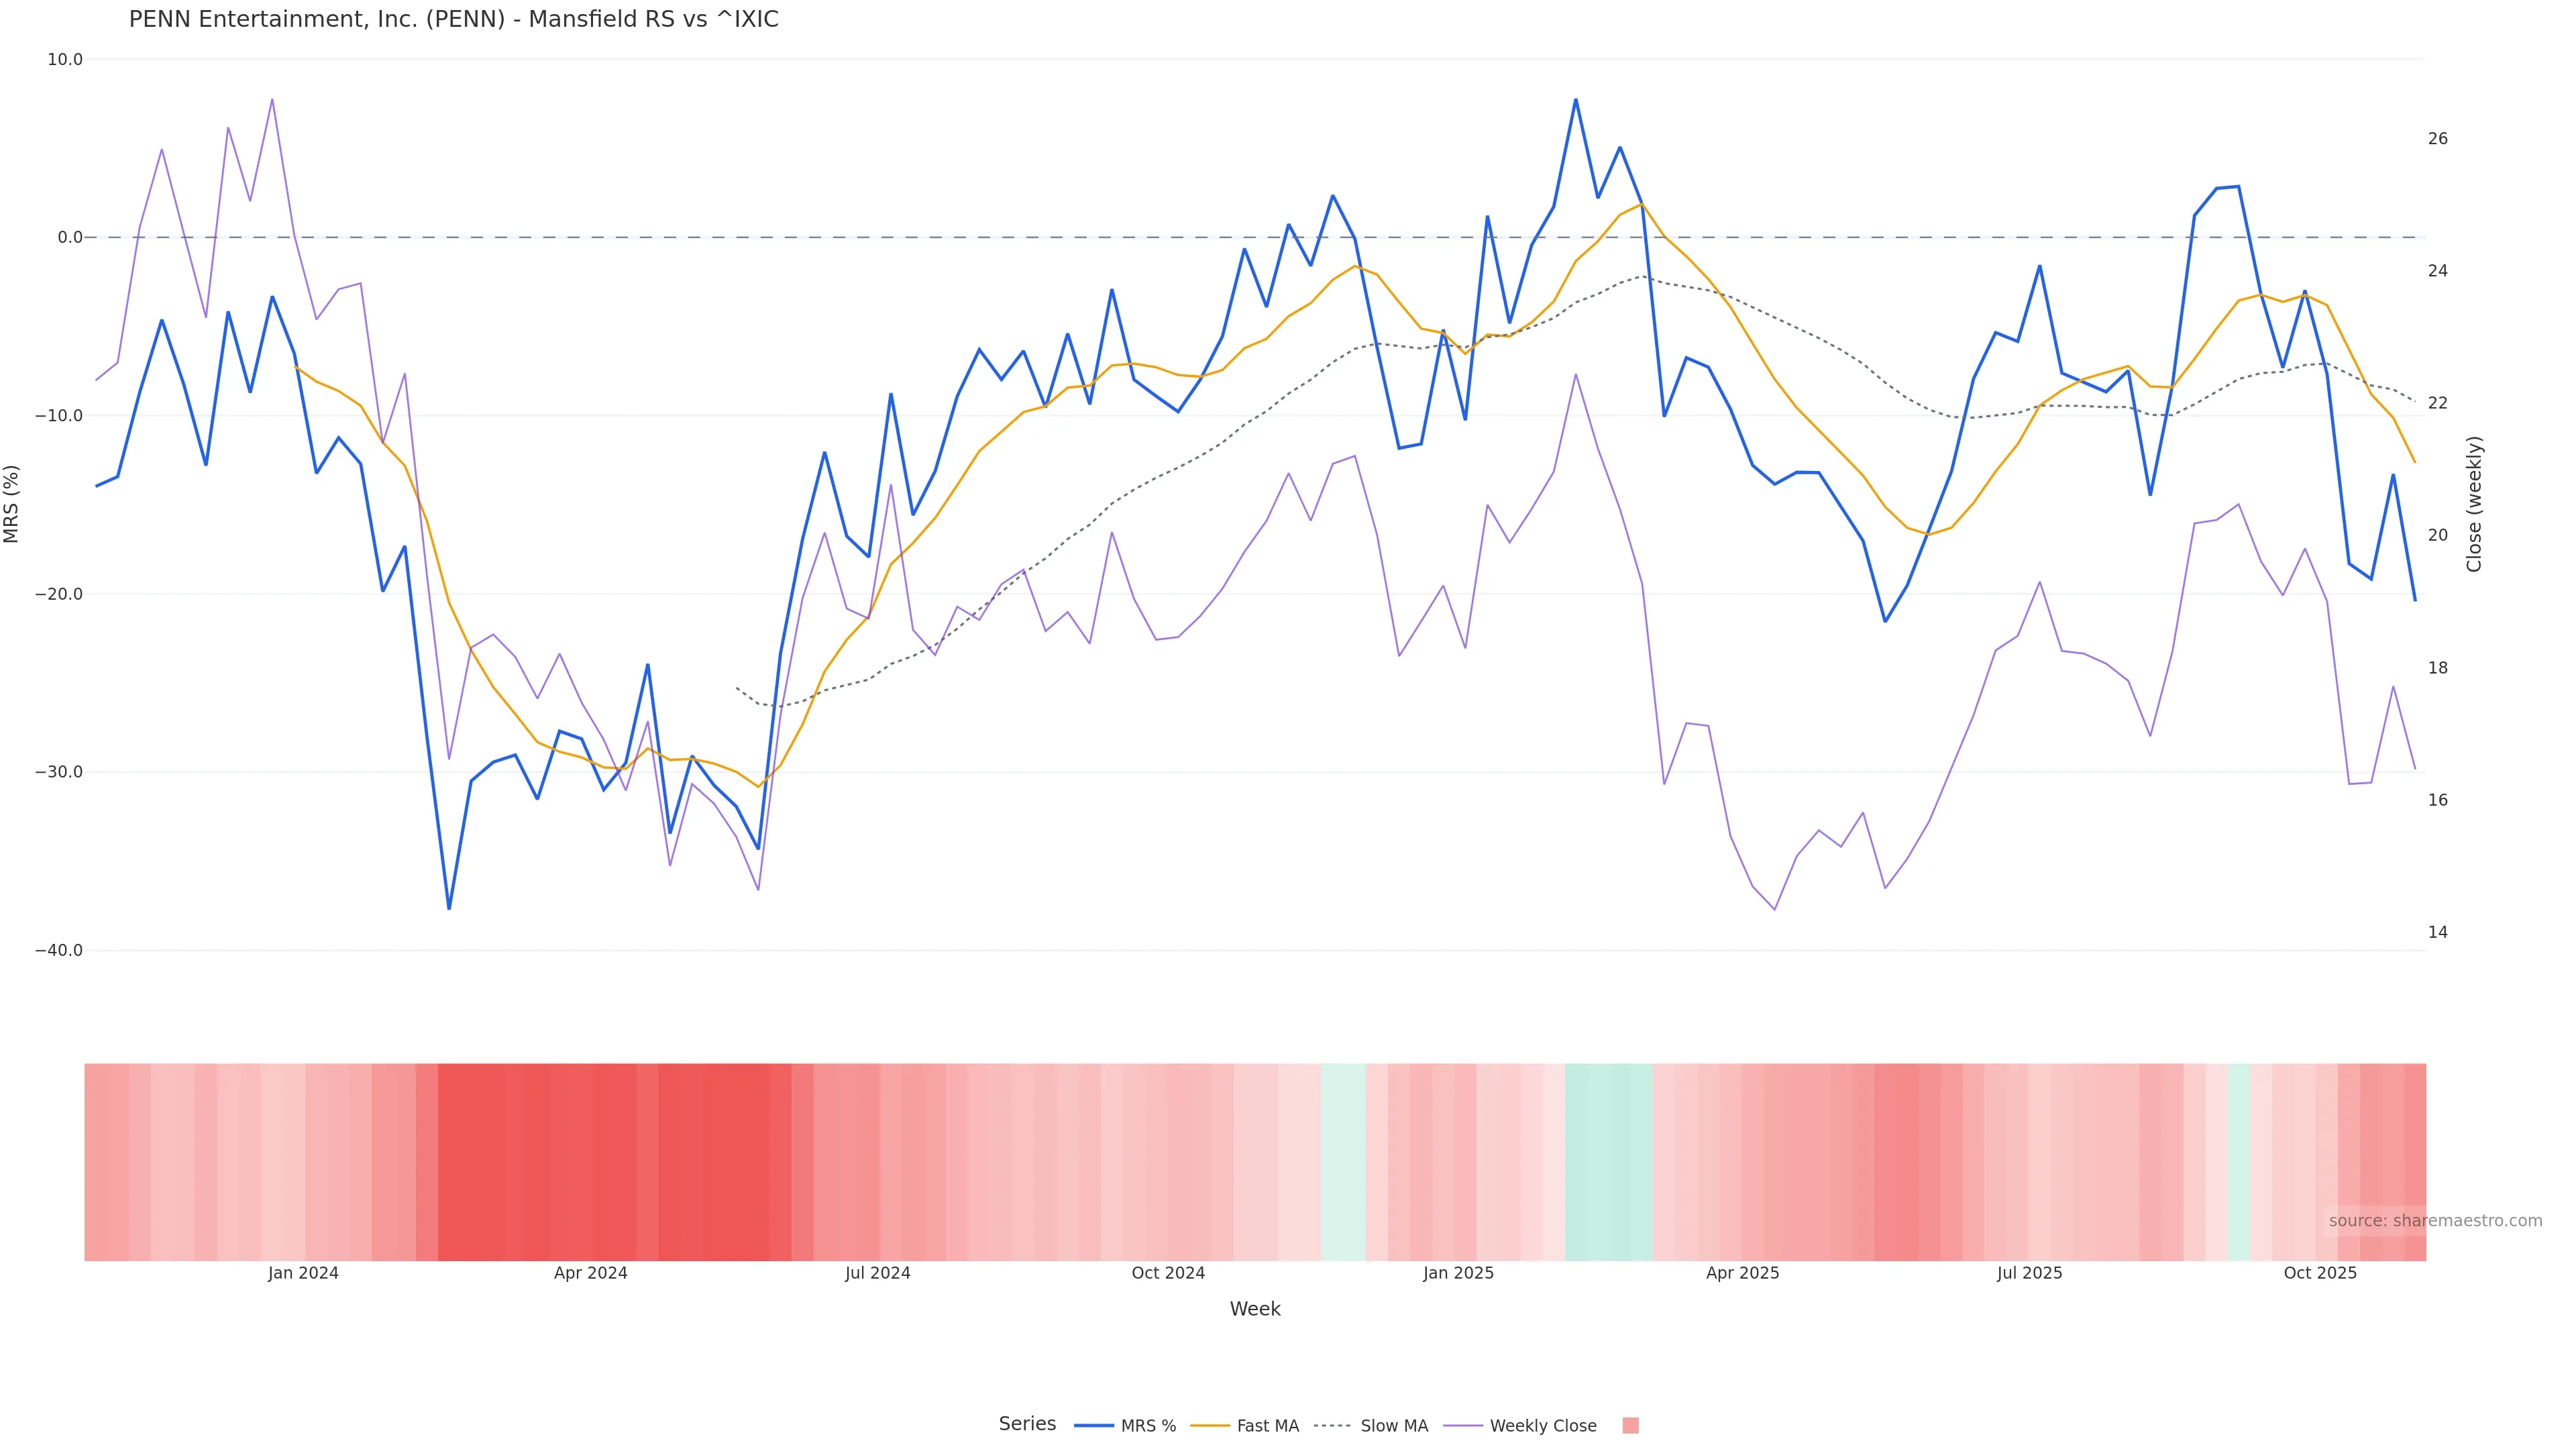
Task: Select the Jul 2025 x-axis label
Action: [x=2029, y=1273]
